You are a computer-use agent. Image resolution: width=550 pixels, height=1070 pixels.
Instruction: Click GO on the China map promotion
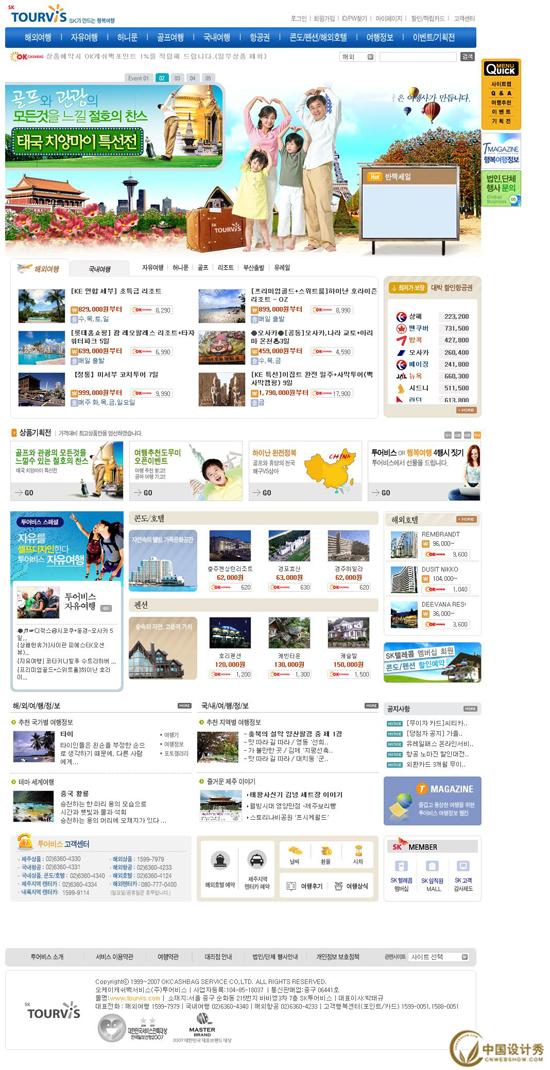(x=262, y=492)
